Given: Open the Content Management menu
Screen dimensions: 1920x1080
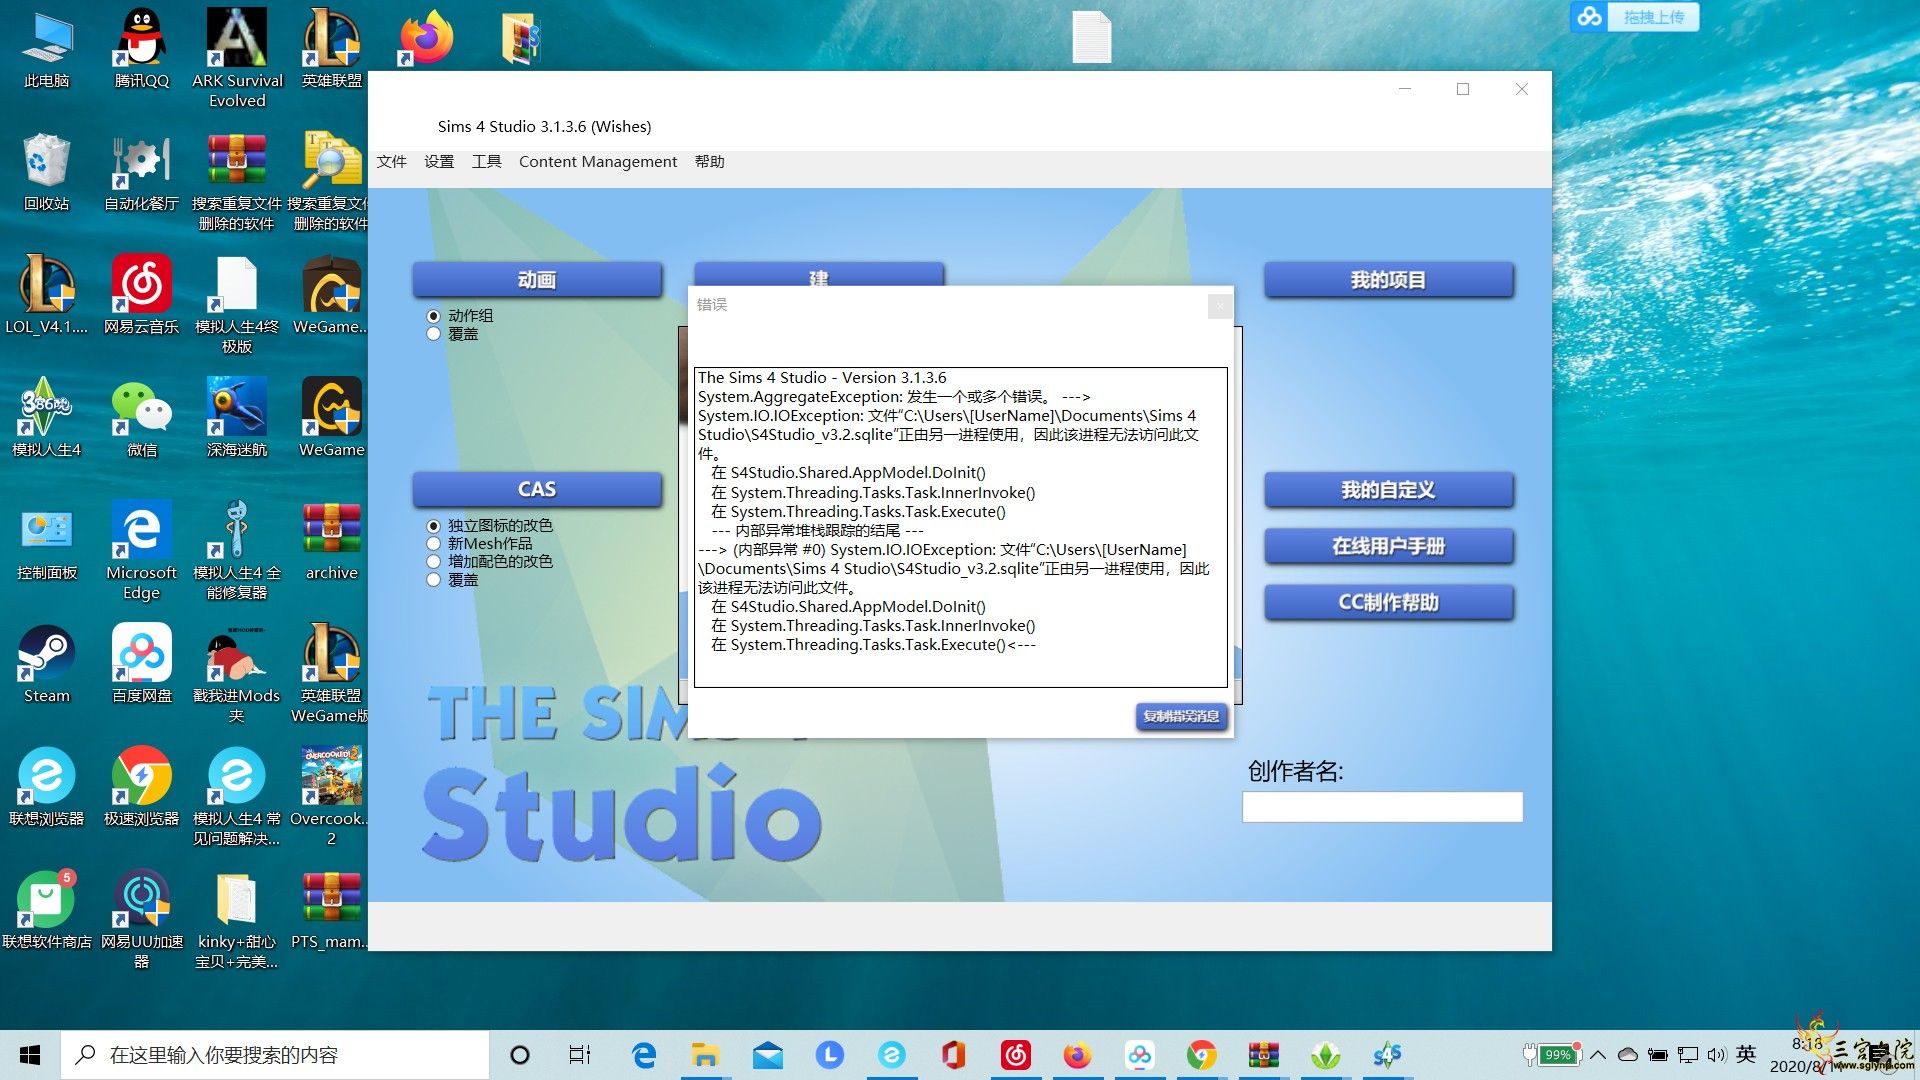Looking at the screenshot, I should 598,162.
